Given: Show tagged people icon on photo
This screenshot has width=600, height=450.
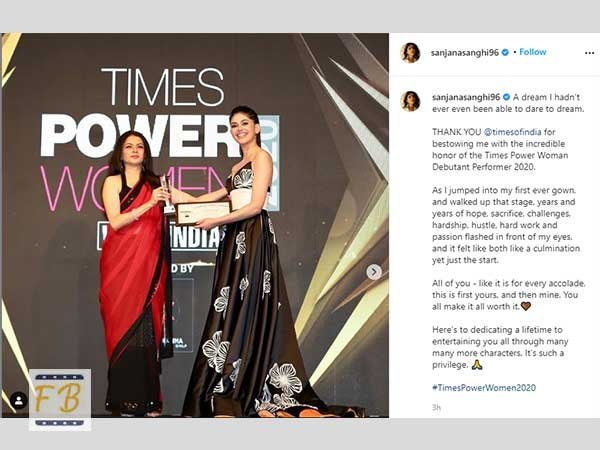Looking at the screenshot, I should [x=18, y=400].
